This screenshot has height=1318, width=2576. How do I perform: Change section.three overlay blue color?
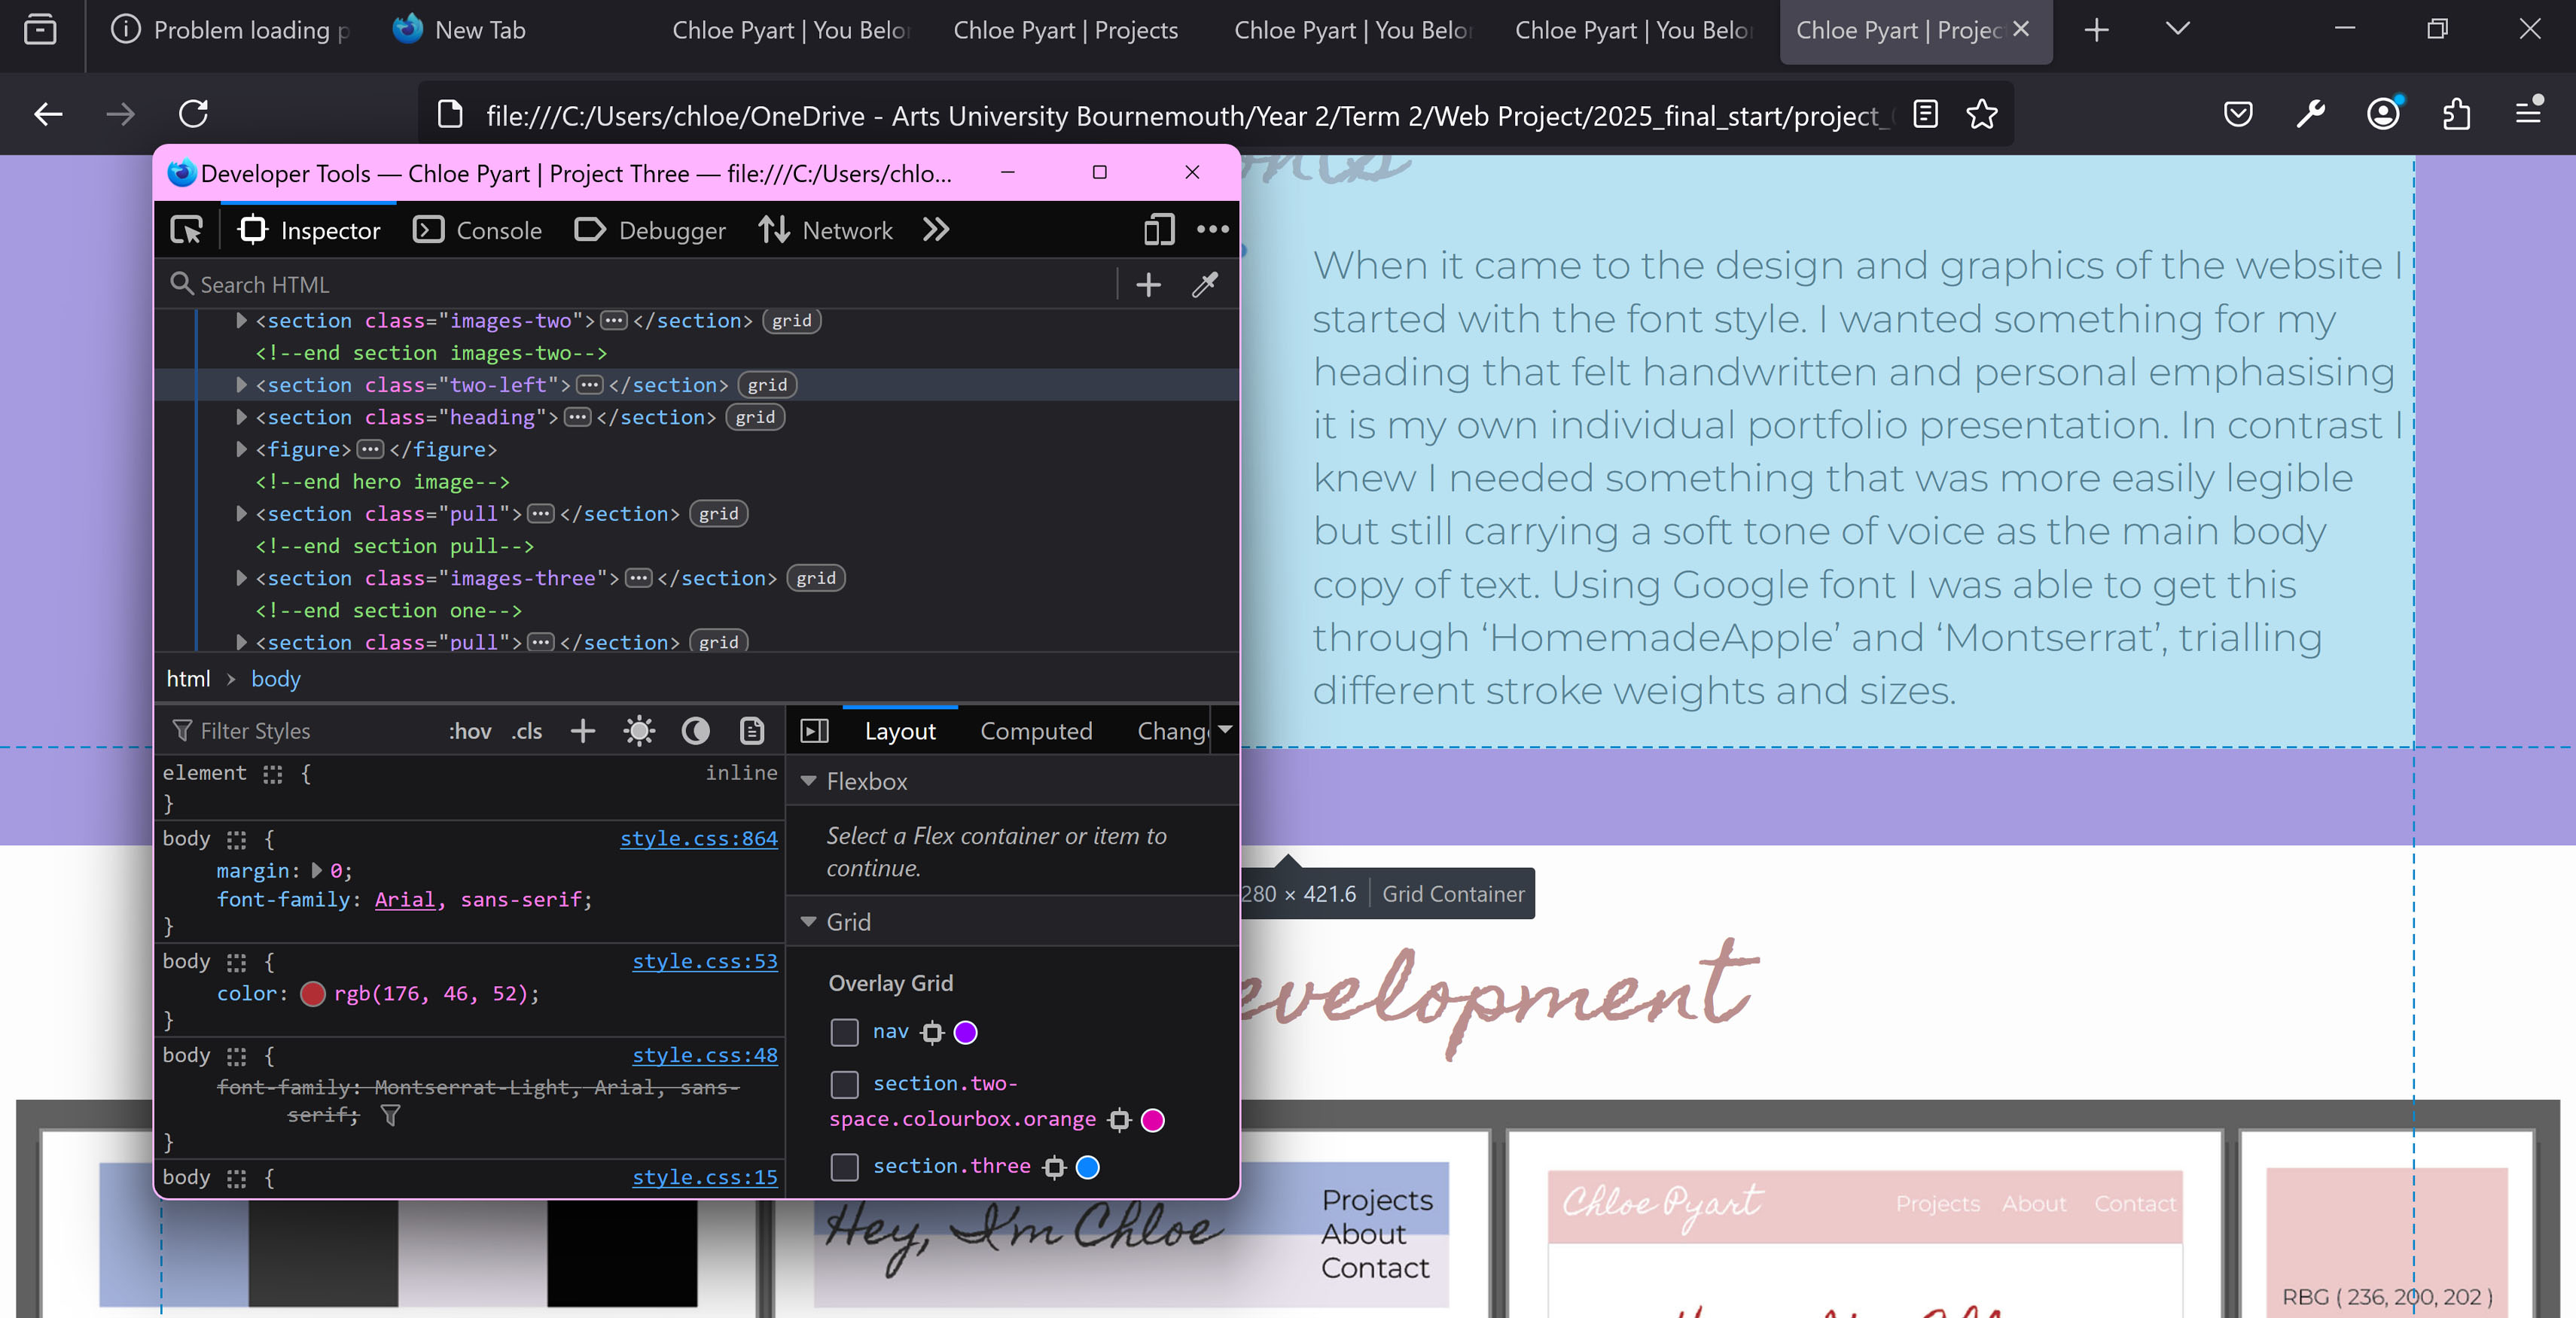tap(1088, 1167)
